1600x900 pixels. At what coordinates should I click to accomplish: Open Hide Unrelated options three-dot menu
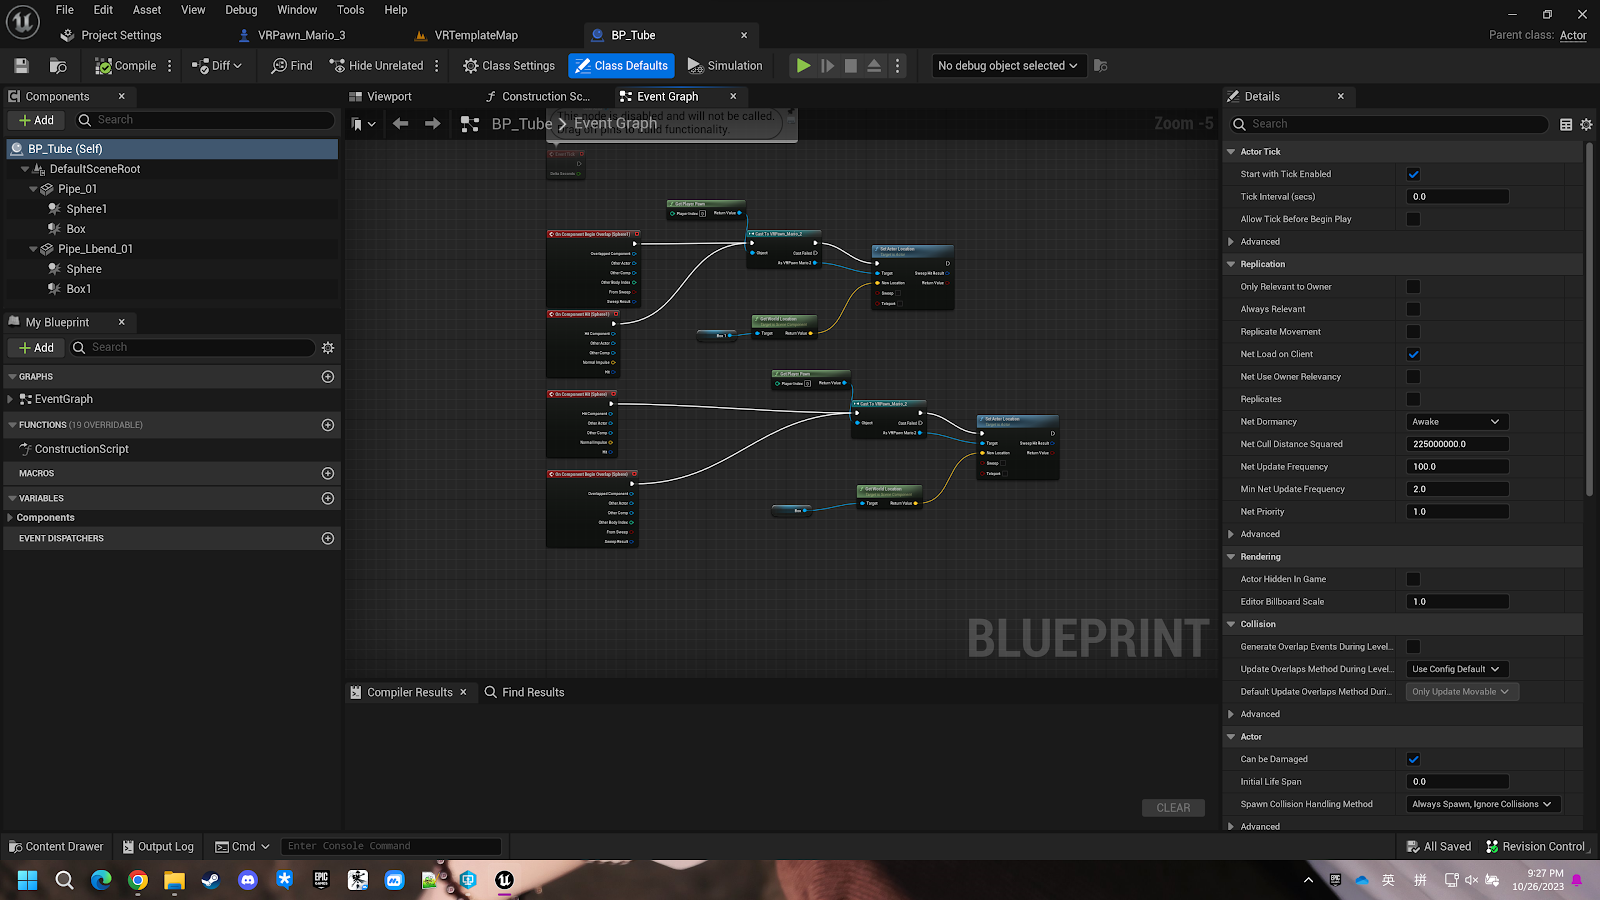point(436,66)
